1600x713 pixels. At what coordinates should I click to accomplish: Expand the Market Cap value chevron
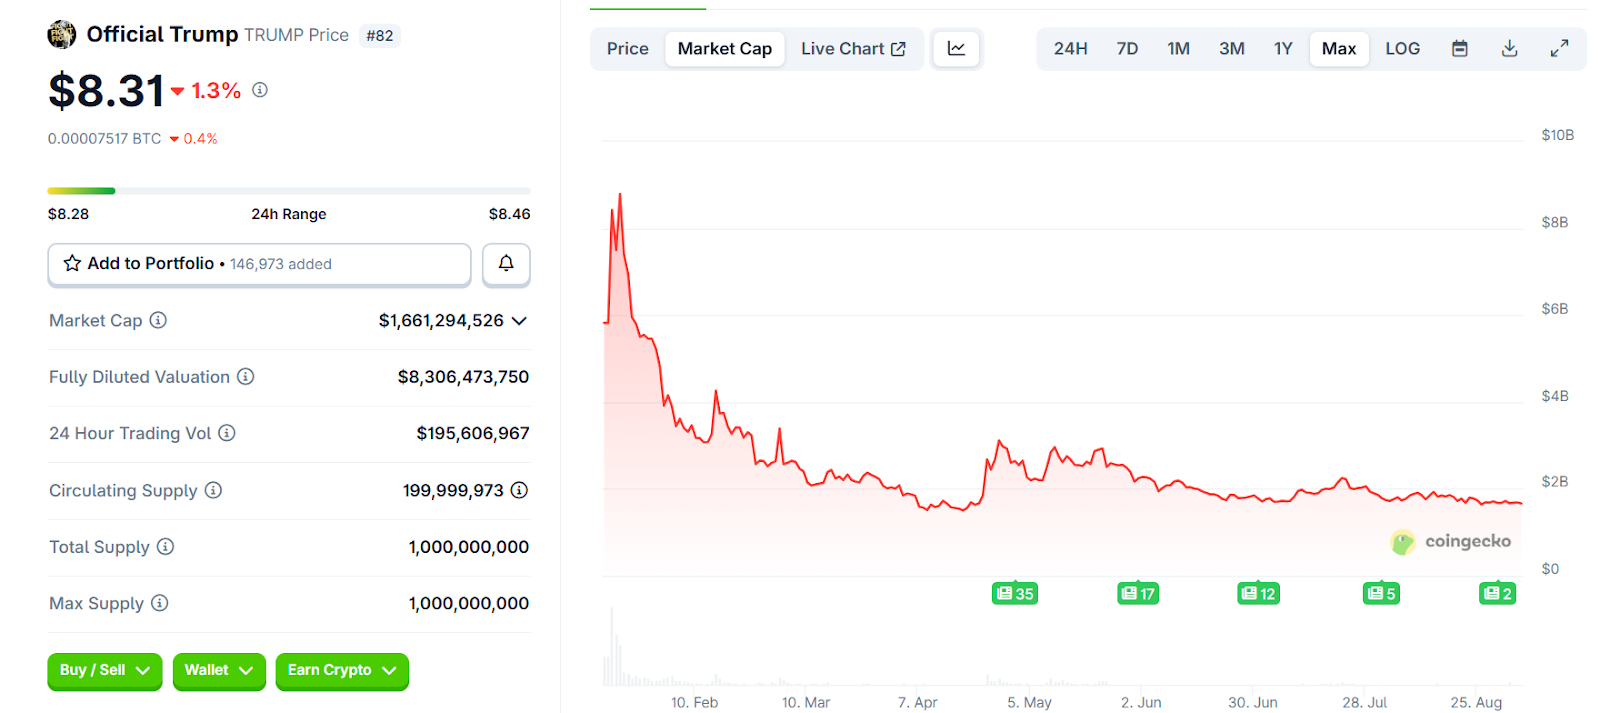coord(519,321)
